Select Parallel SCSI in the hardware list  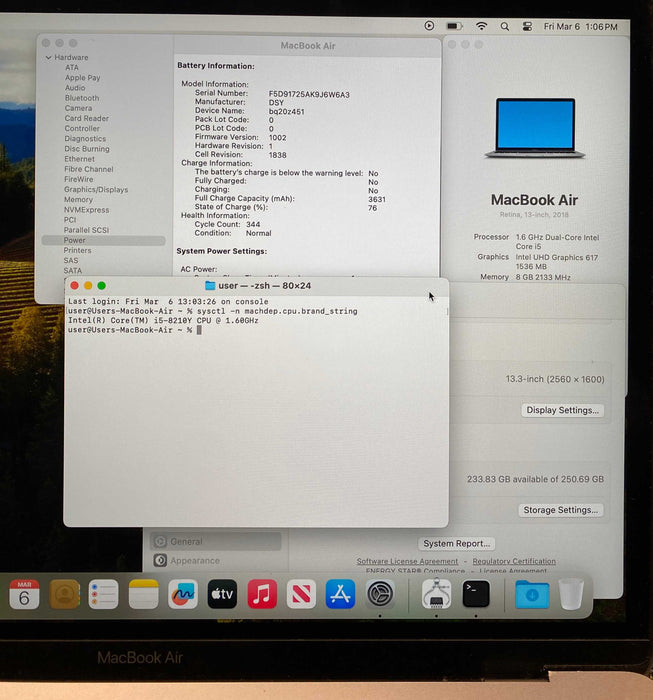click(86, 230)
